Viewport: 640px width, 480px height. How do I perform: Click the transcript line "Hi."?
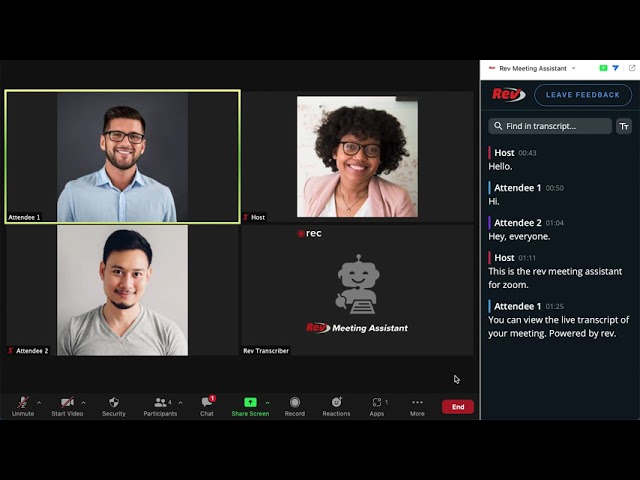point(494,202)
